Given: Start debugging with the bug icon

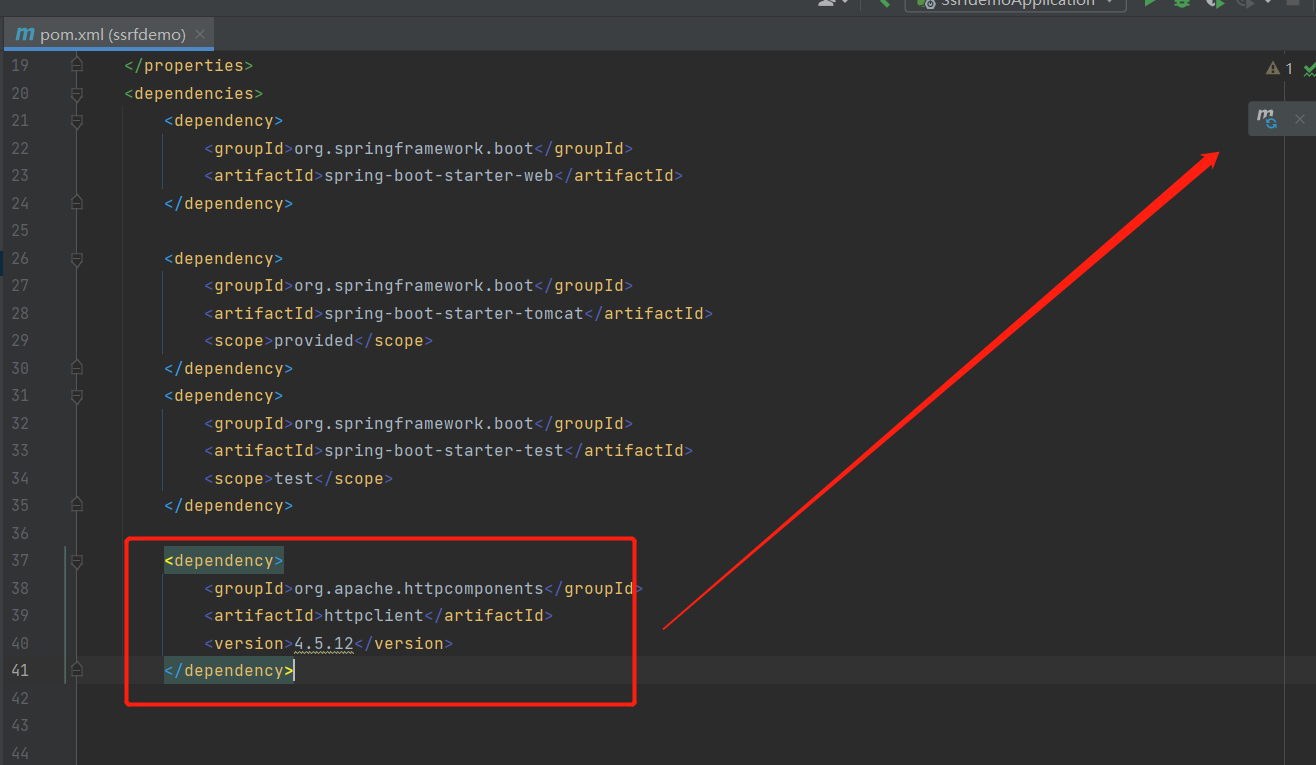Looking at the screenshot, I should [x=1182, y=3].
